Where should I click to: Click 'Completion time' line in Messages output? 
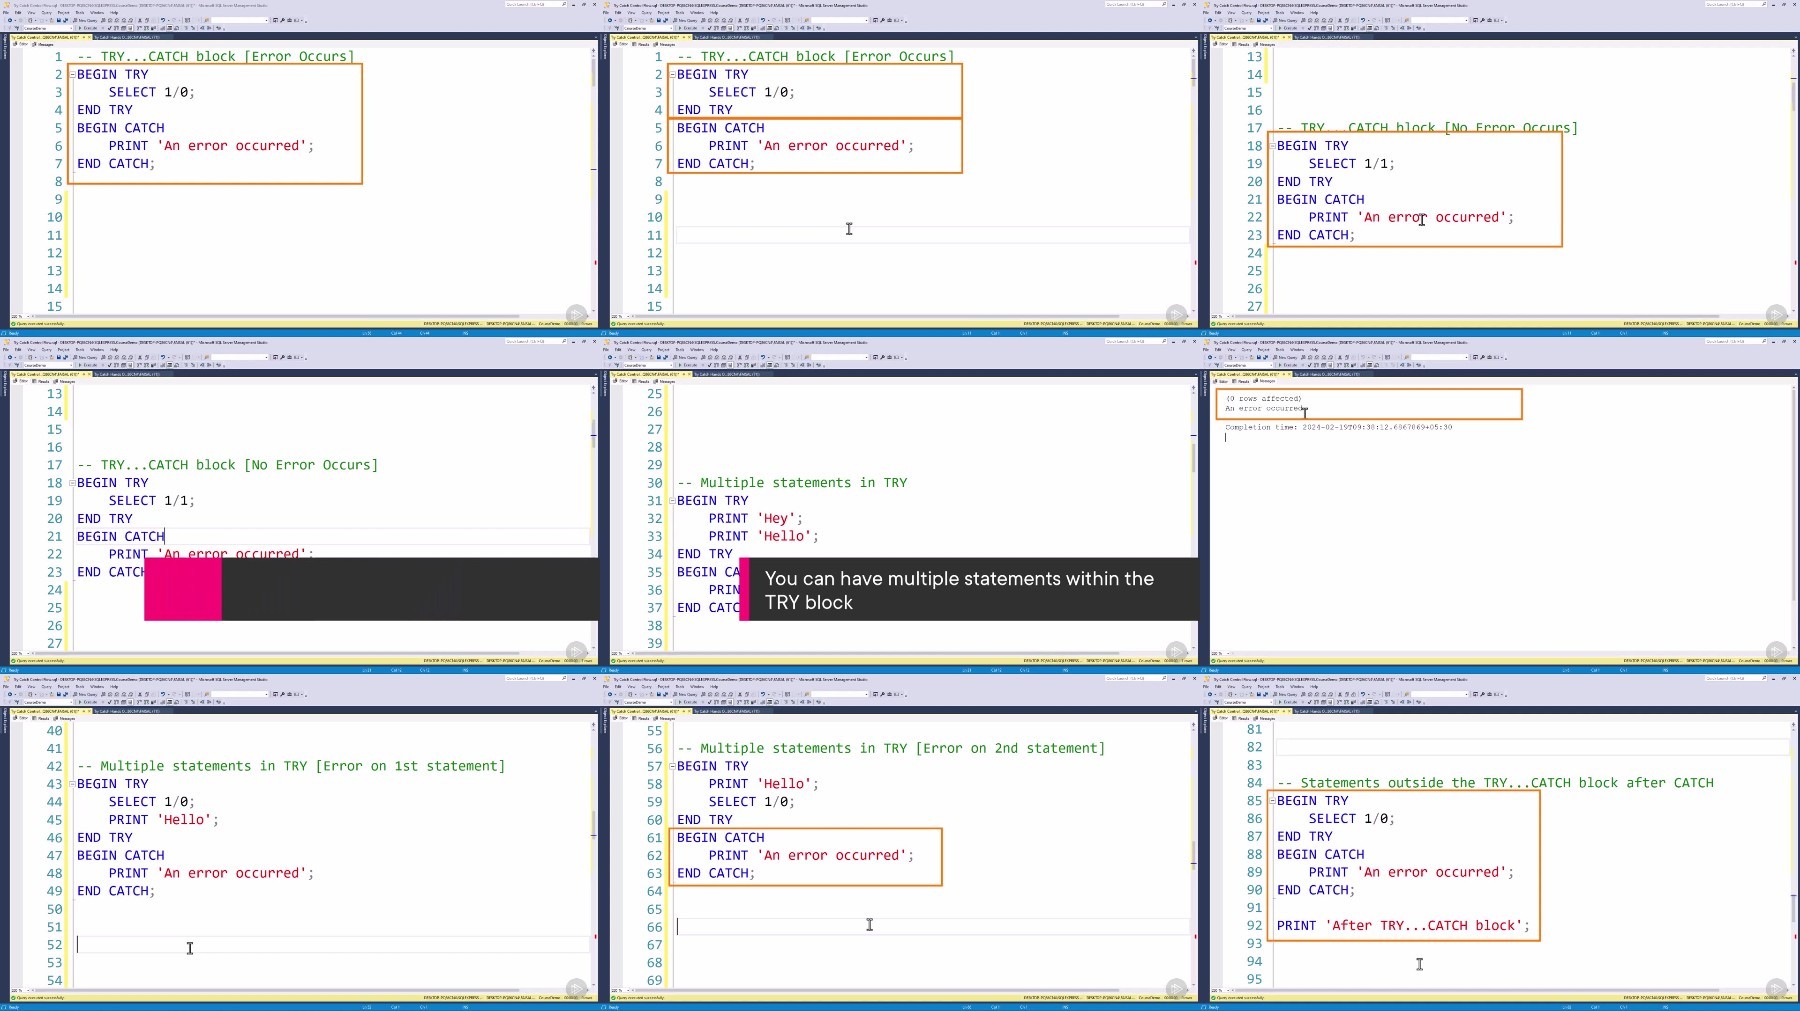[1338, 427]
